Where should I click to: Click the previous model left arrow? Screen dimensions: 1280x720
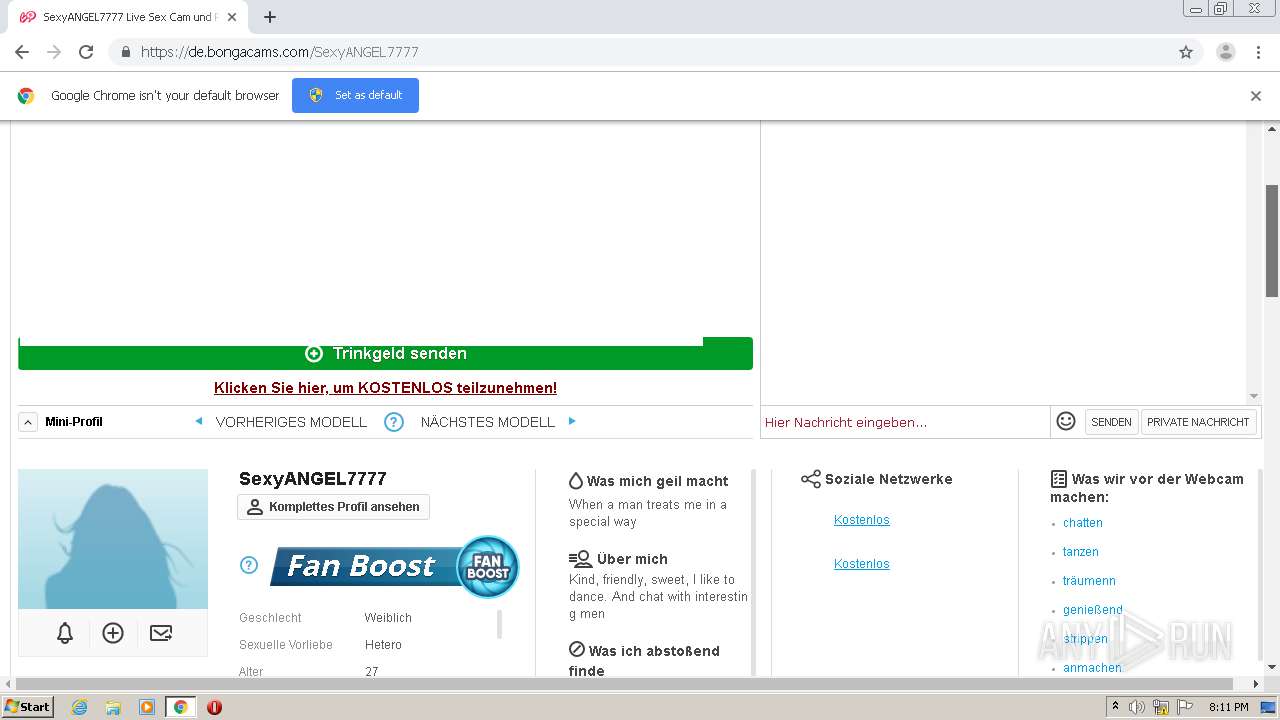pos(199,421)
